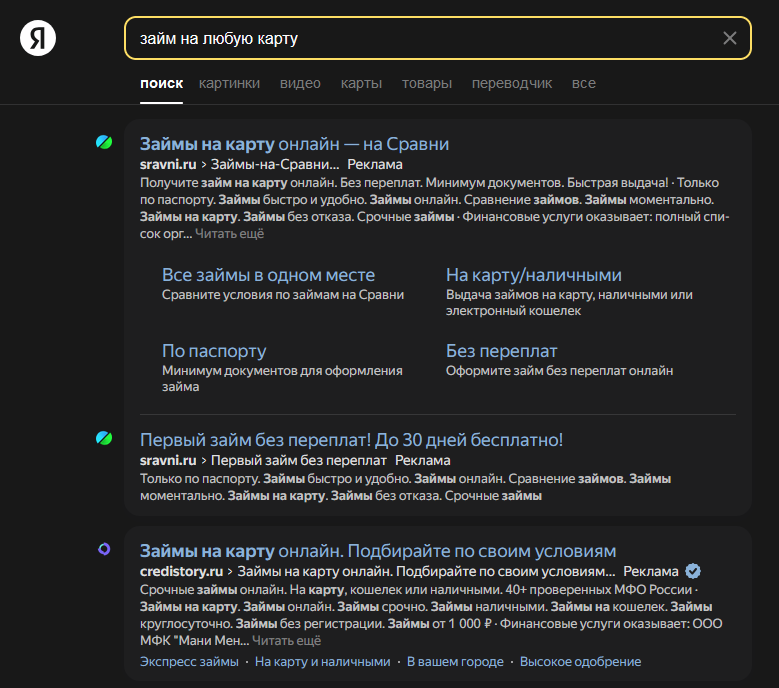Stay on the 'поиск' tab
779x688 pixels.
[x=161, y=83]
